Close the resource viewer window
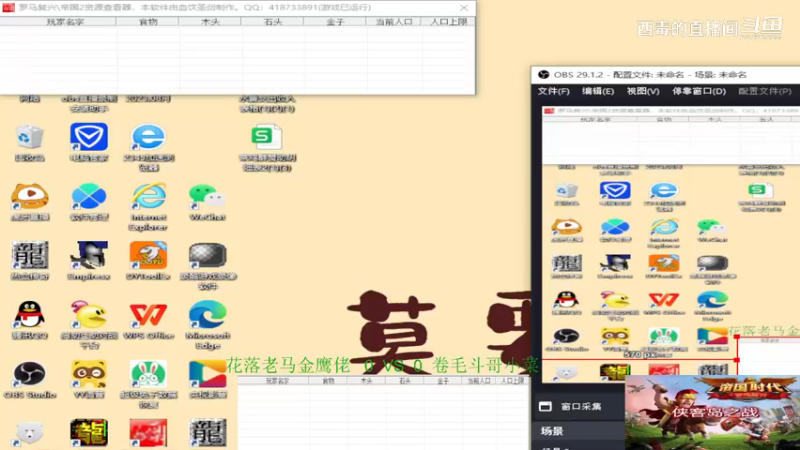 tap(463, 8)
